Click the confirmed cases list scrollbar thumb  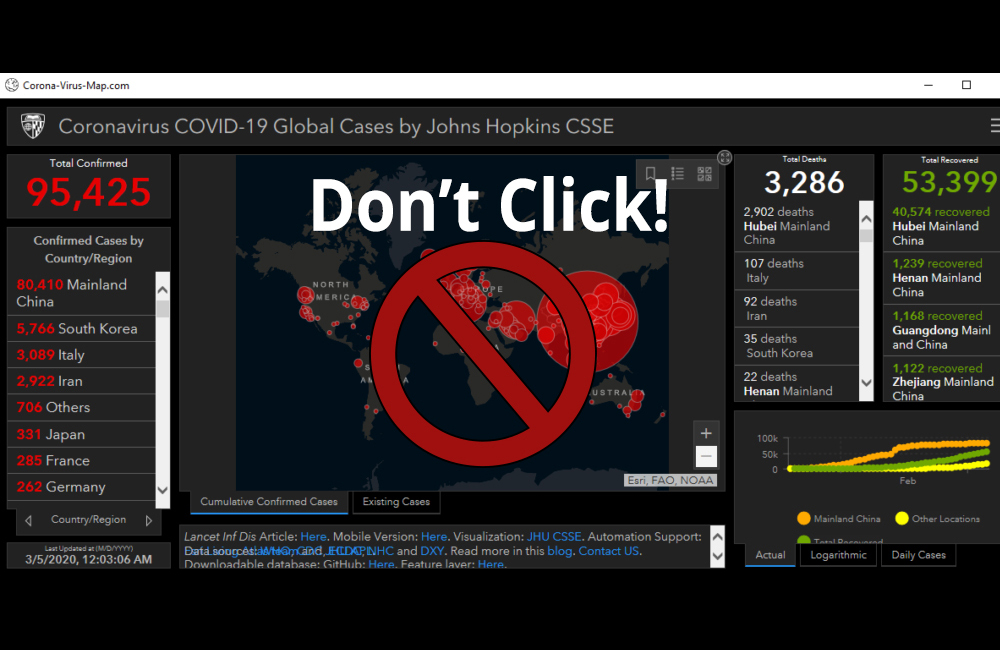click(163, 309)
